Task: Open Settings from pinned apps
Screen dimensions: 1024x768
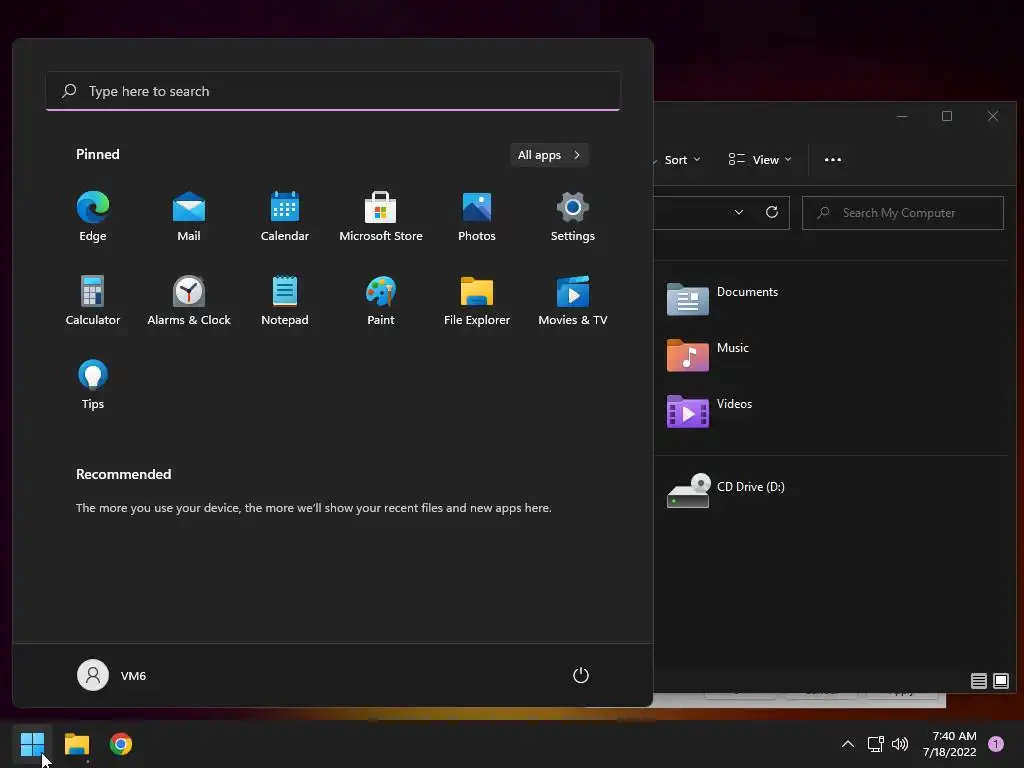Action: (573, 217)
